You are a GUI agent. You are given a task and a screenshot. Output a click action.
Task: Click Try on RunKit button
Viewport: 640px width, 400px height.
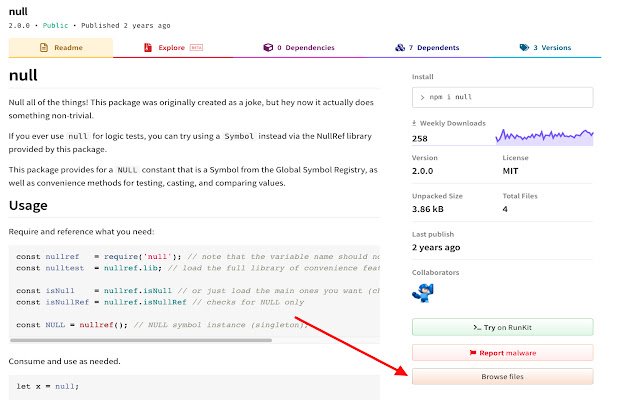pyautogui.click(x=502, y=327)
